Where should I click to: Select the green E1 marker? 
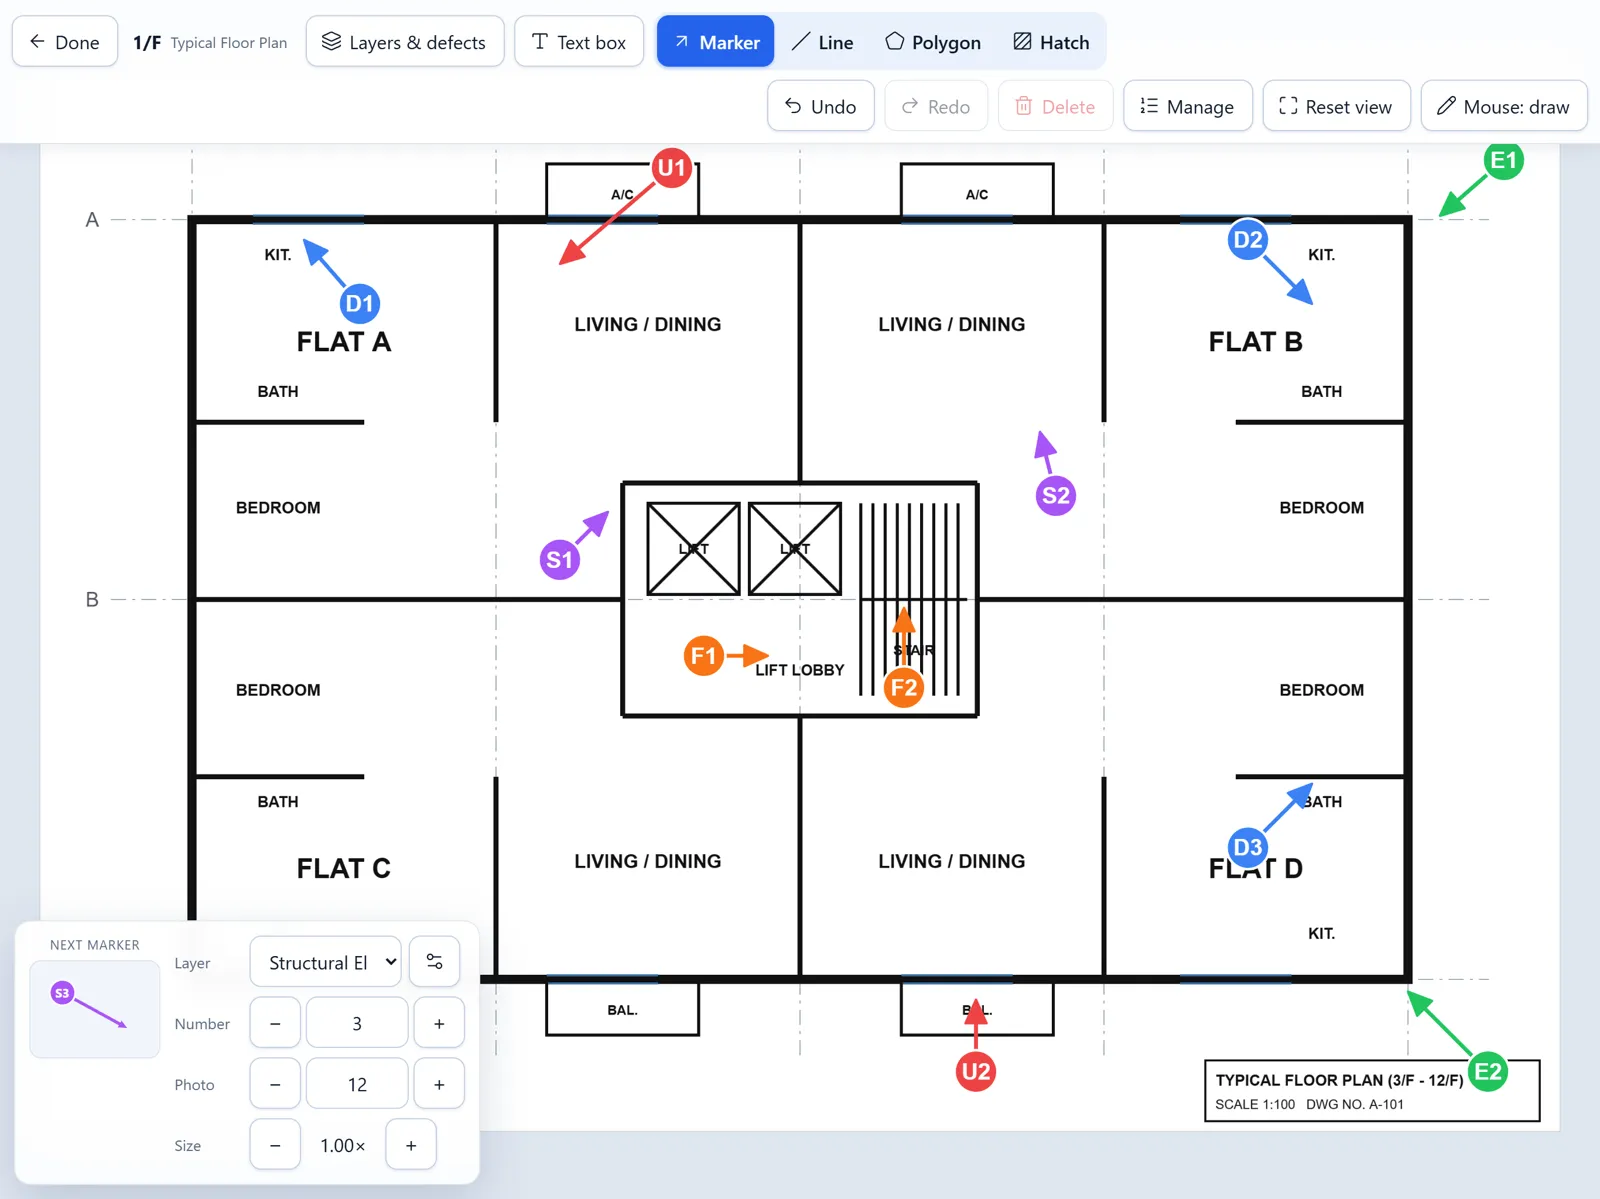pyautogui.click(x=1504, y=160)
